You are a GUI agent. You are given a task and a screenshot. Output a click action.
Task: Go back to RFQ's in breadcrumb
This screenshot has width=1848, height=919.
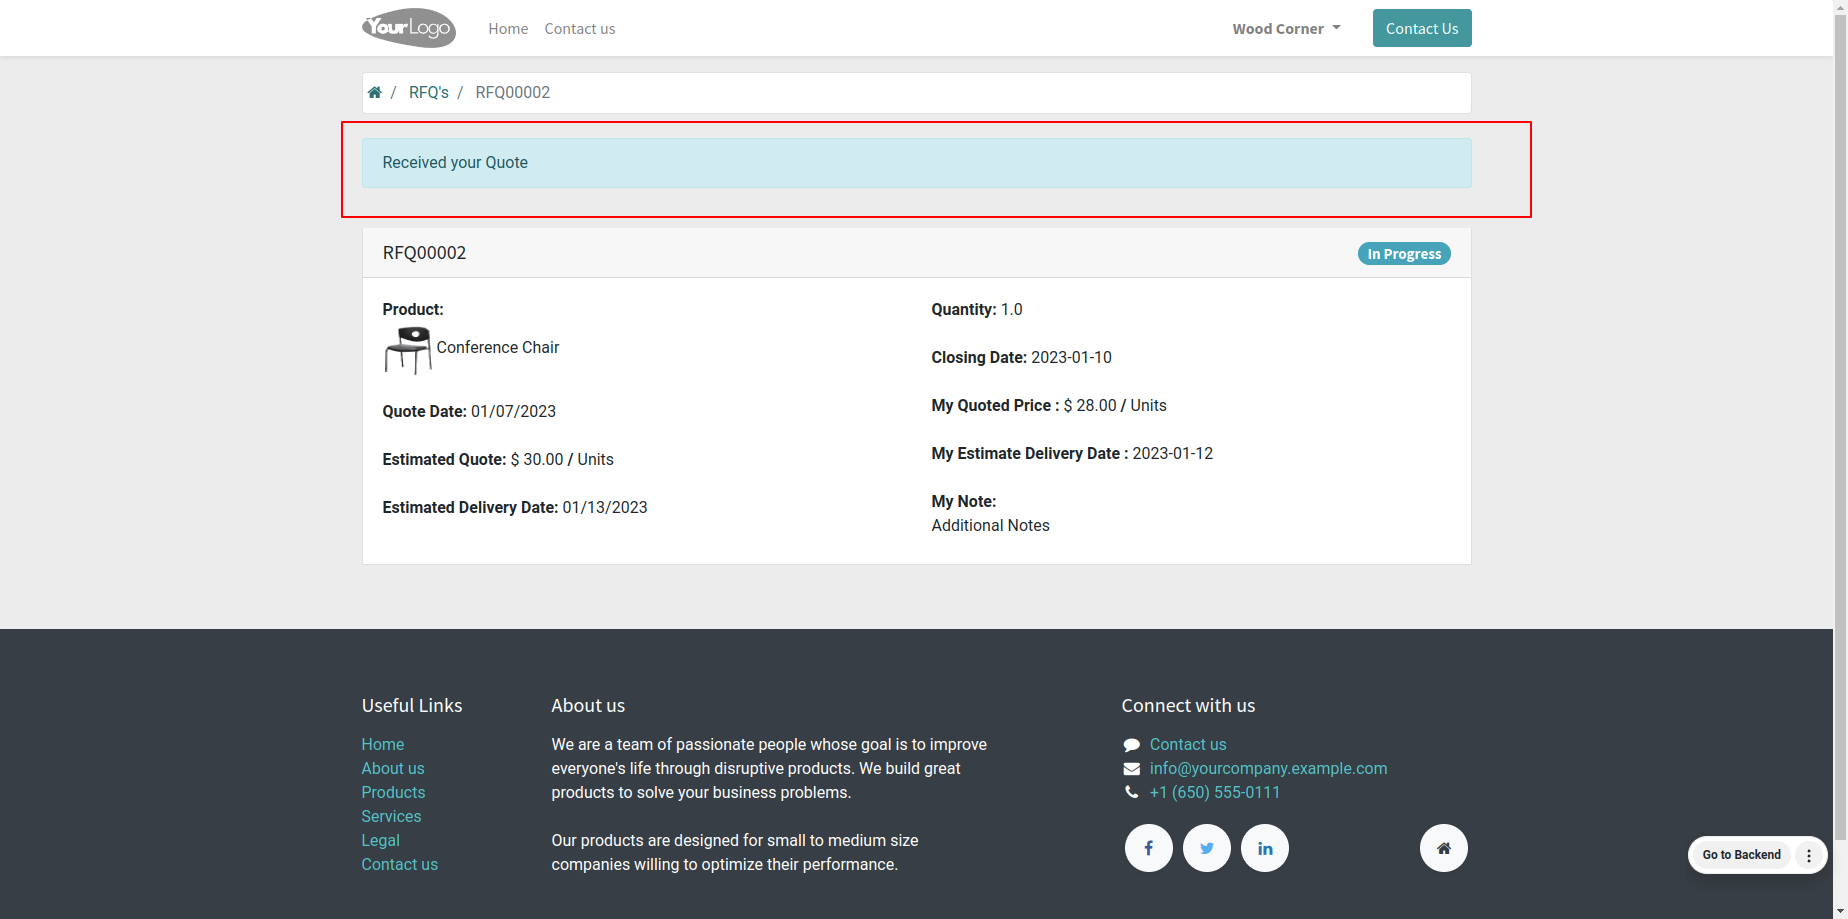pyautogui.click(x=429, y=92)
